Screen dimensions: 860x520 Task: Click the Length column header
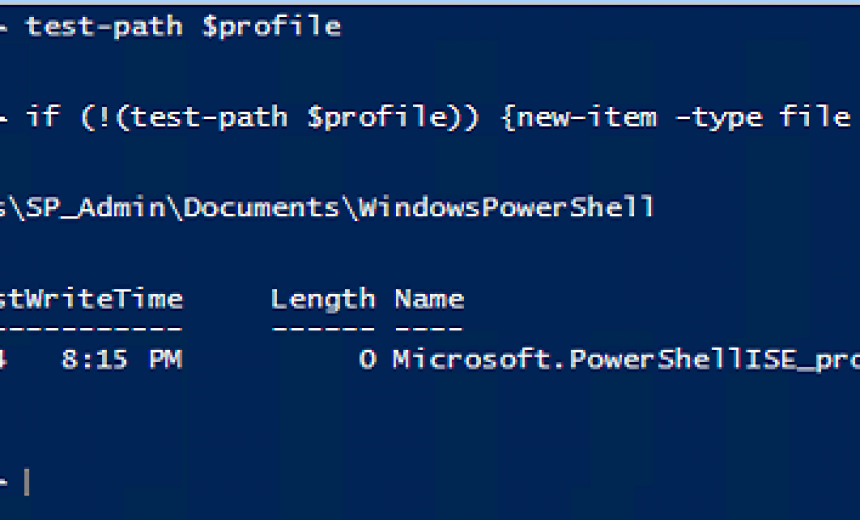322,298
